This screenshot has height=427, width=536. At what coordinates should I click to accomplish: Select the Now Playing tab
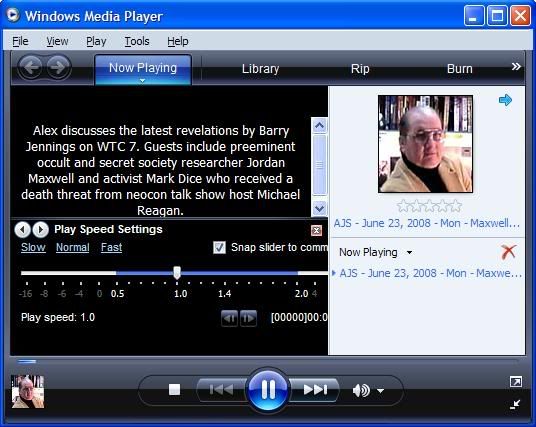[143, 69]
